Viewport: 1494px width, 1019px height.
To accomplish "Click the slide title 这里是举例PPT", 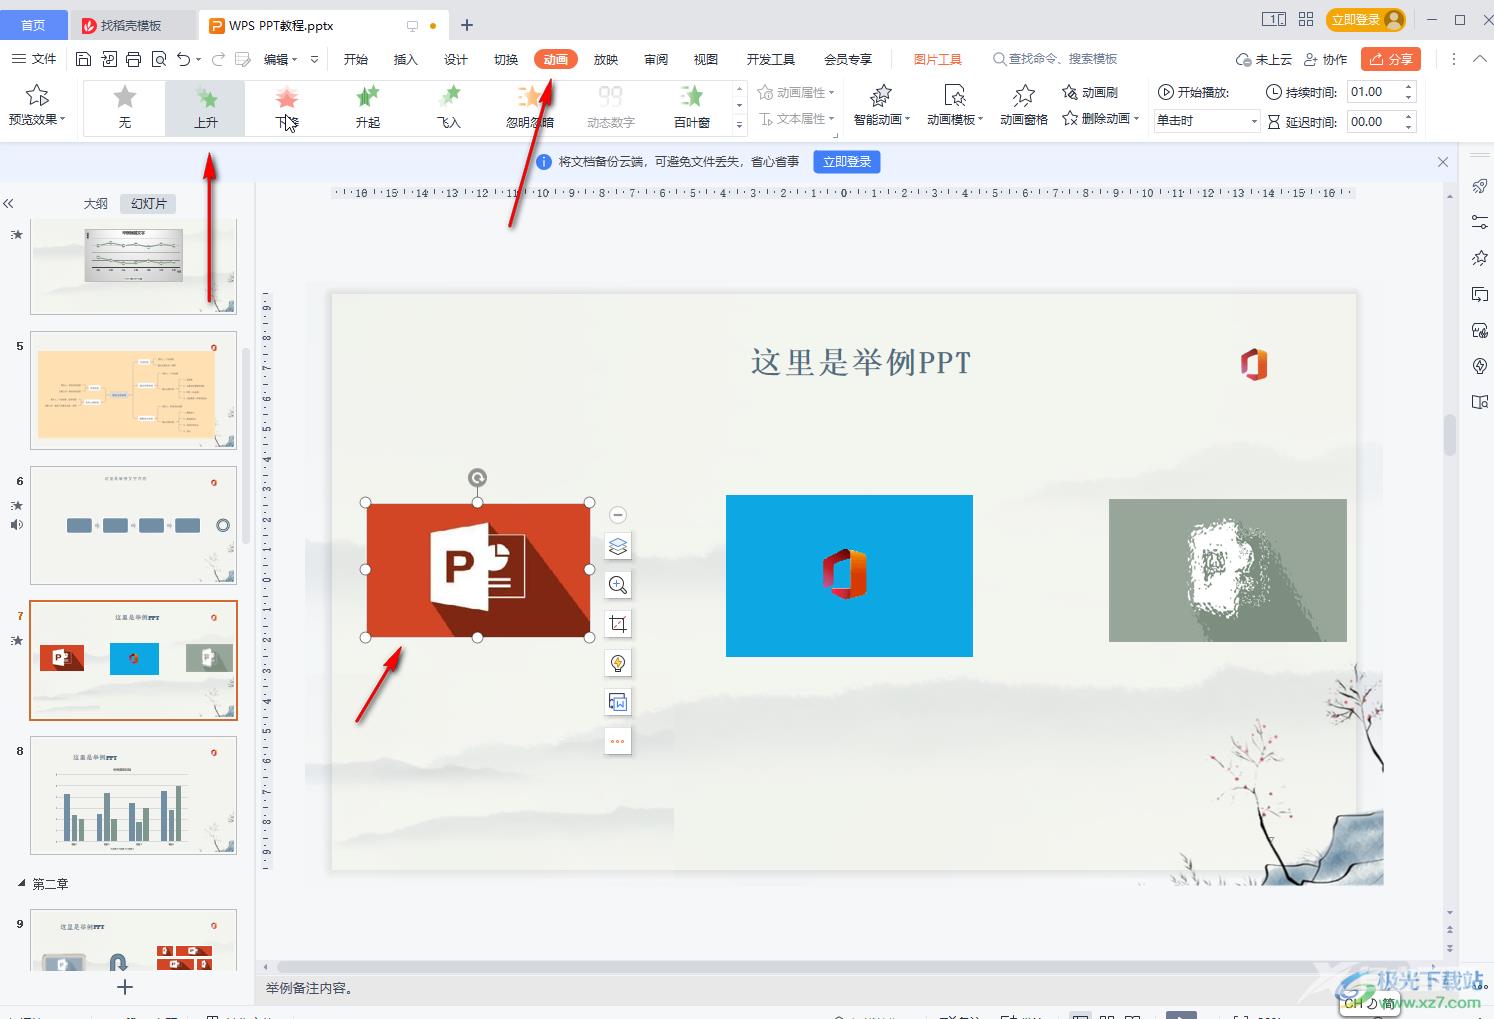I will click(x=861, y=362).
